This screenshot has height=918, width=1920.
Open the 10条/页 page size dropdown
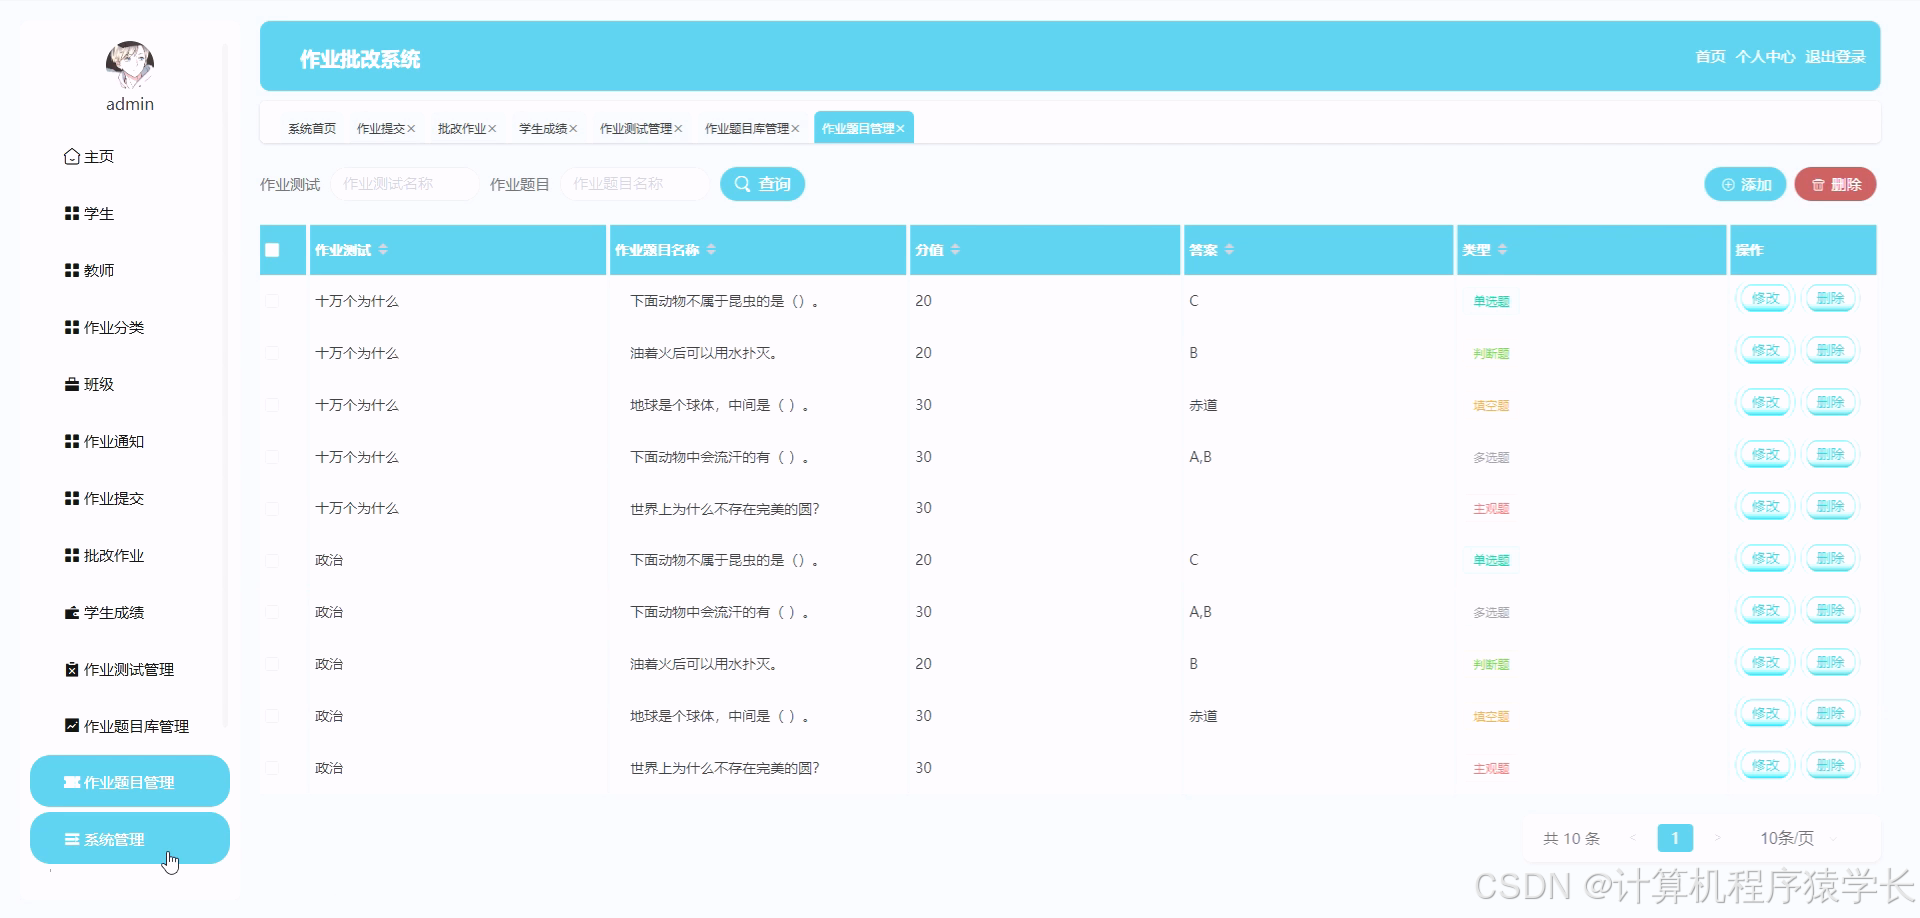[x=1789, y=839]
